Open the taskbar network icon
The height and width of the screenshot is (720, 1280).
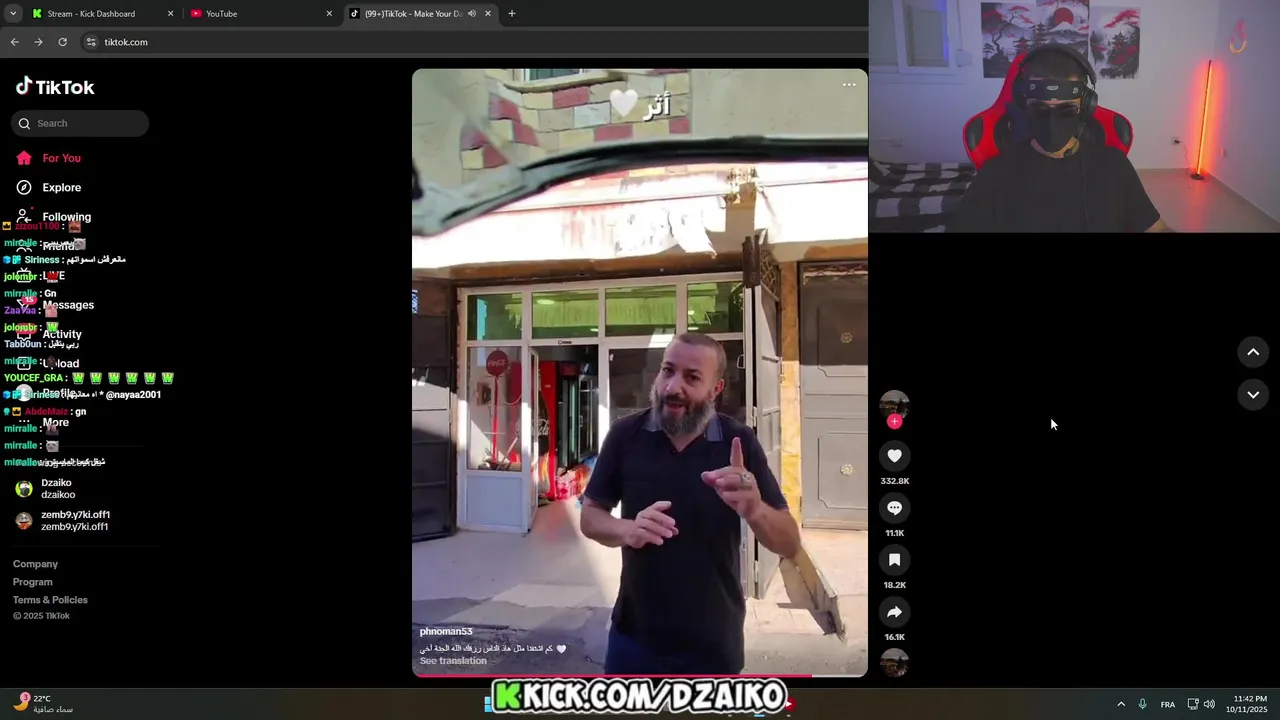point(1193,704)
